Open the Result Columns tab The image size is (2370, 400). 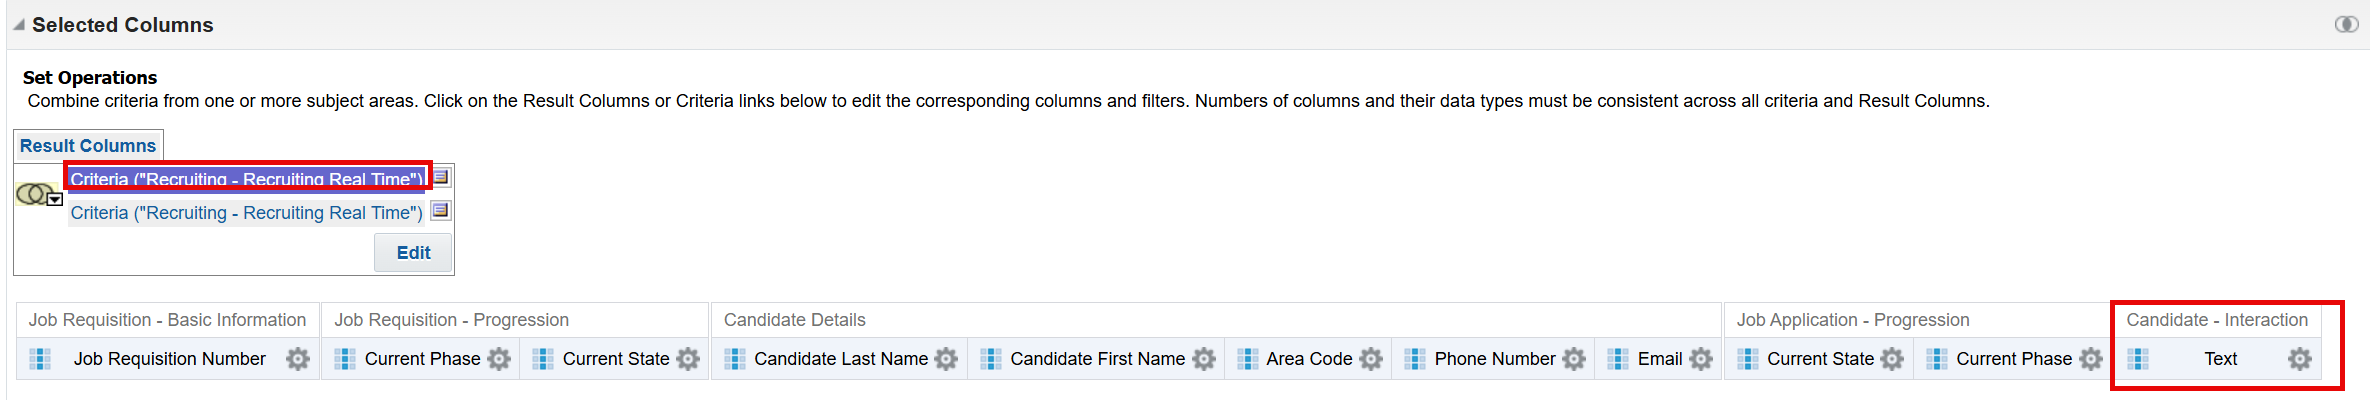88,146
